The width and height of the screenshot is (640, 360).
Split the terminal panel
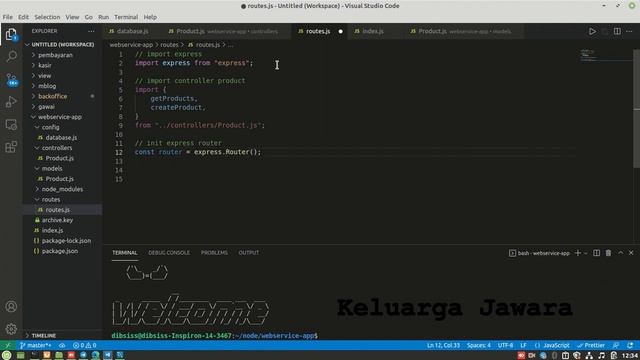tap(596, 253)
